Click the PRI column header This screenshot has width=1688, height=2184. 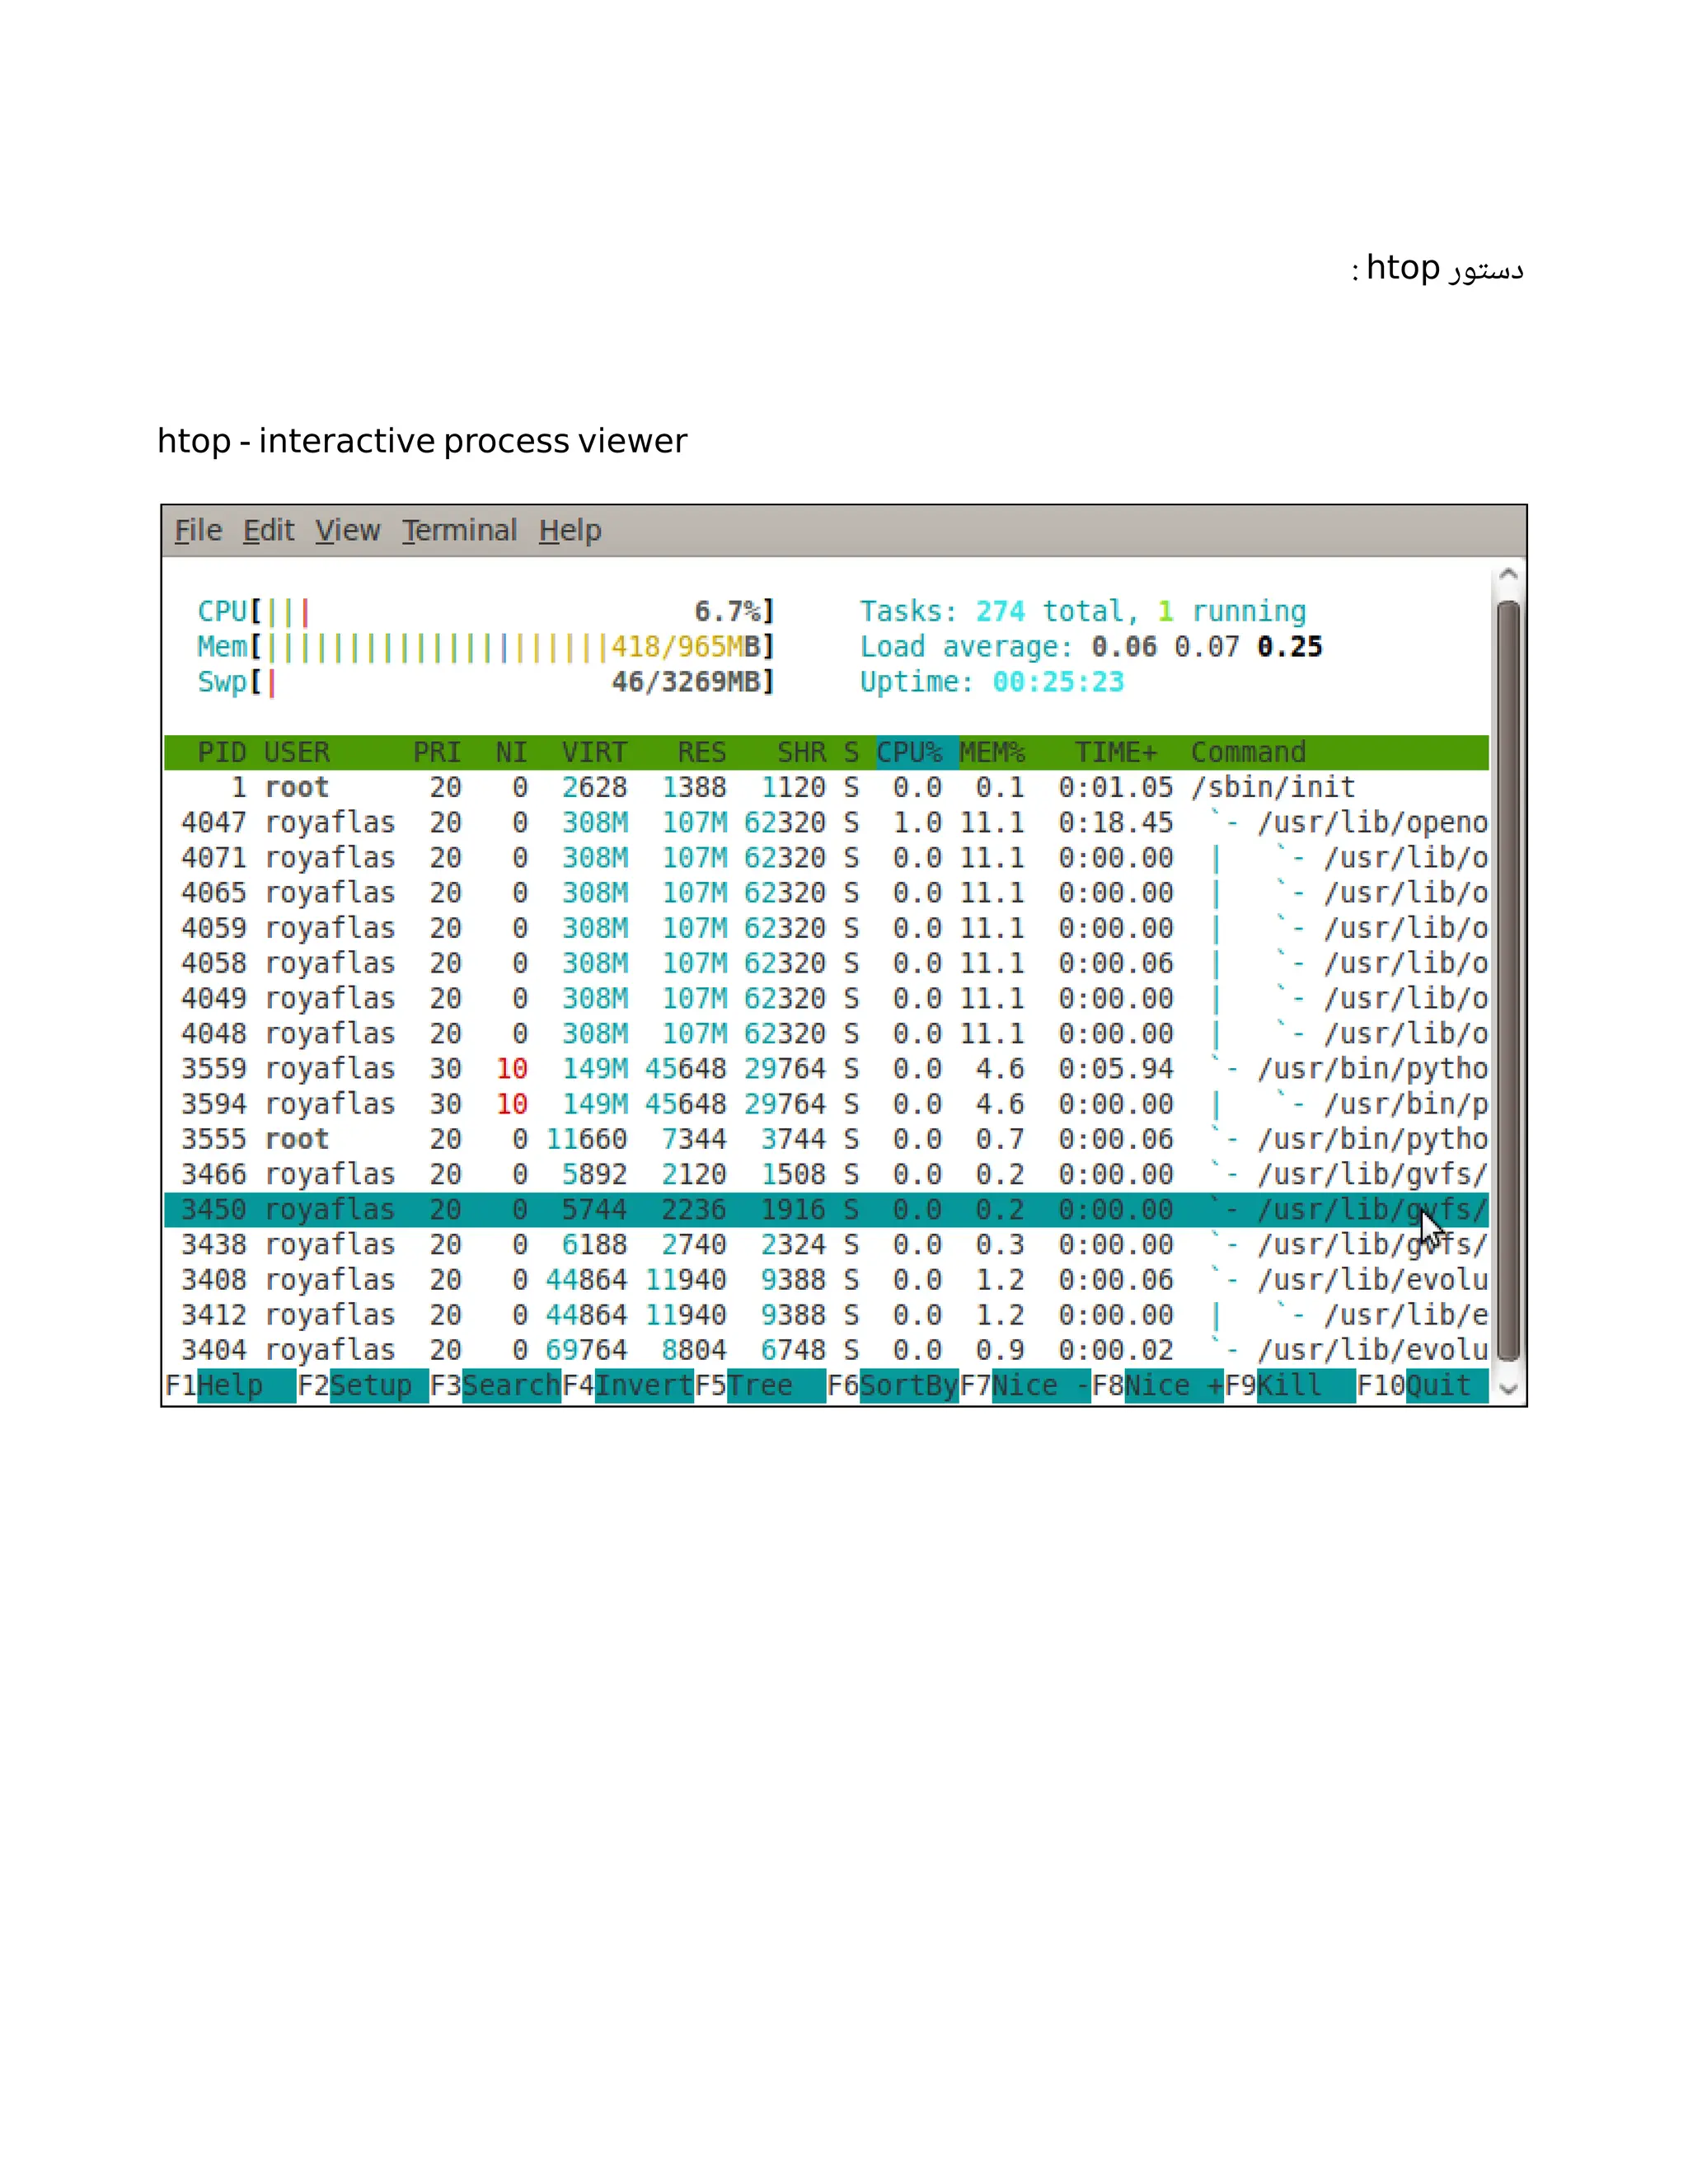437,752
